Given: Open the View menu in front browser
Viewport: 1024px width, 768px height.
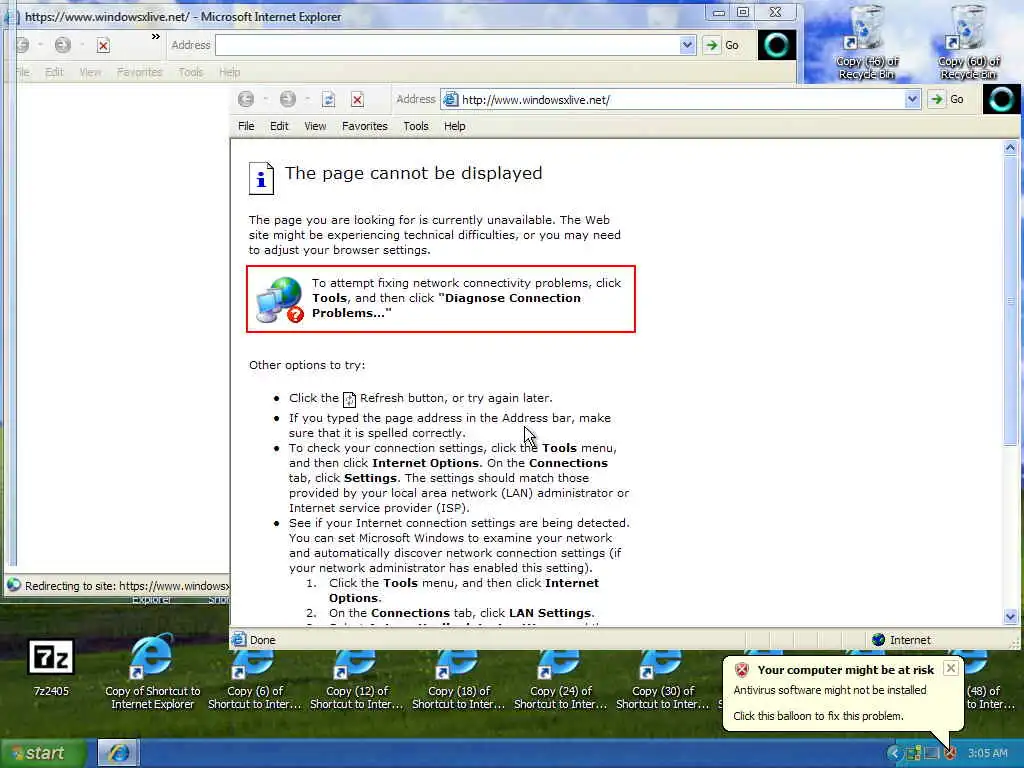Looking at the screenshot, I should [315, 126].
